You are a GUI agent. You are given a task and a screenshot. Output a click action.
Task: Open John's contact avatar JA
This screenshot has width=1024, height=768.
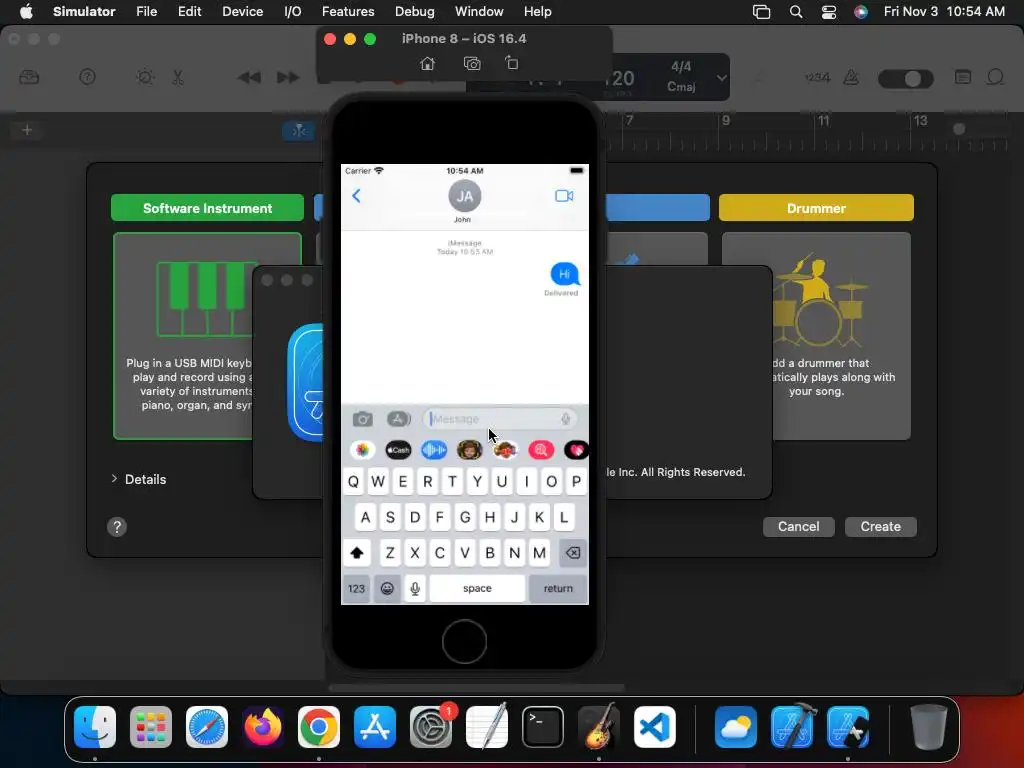tap(464, 196)
